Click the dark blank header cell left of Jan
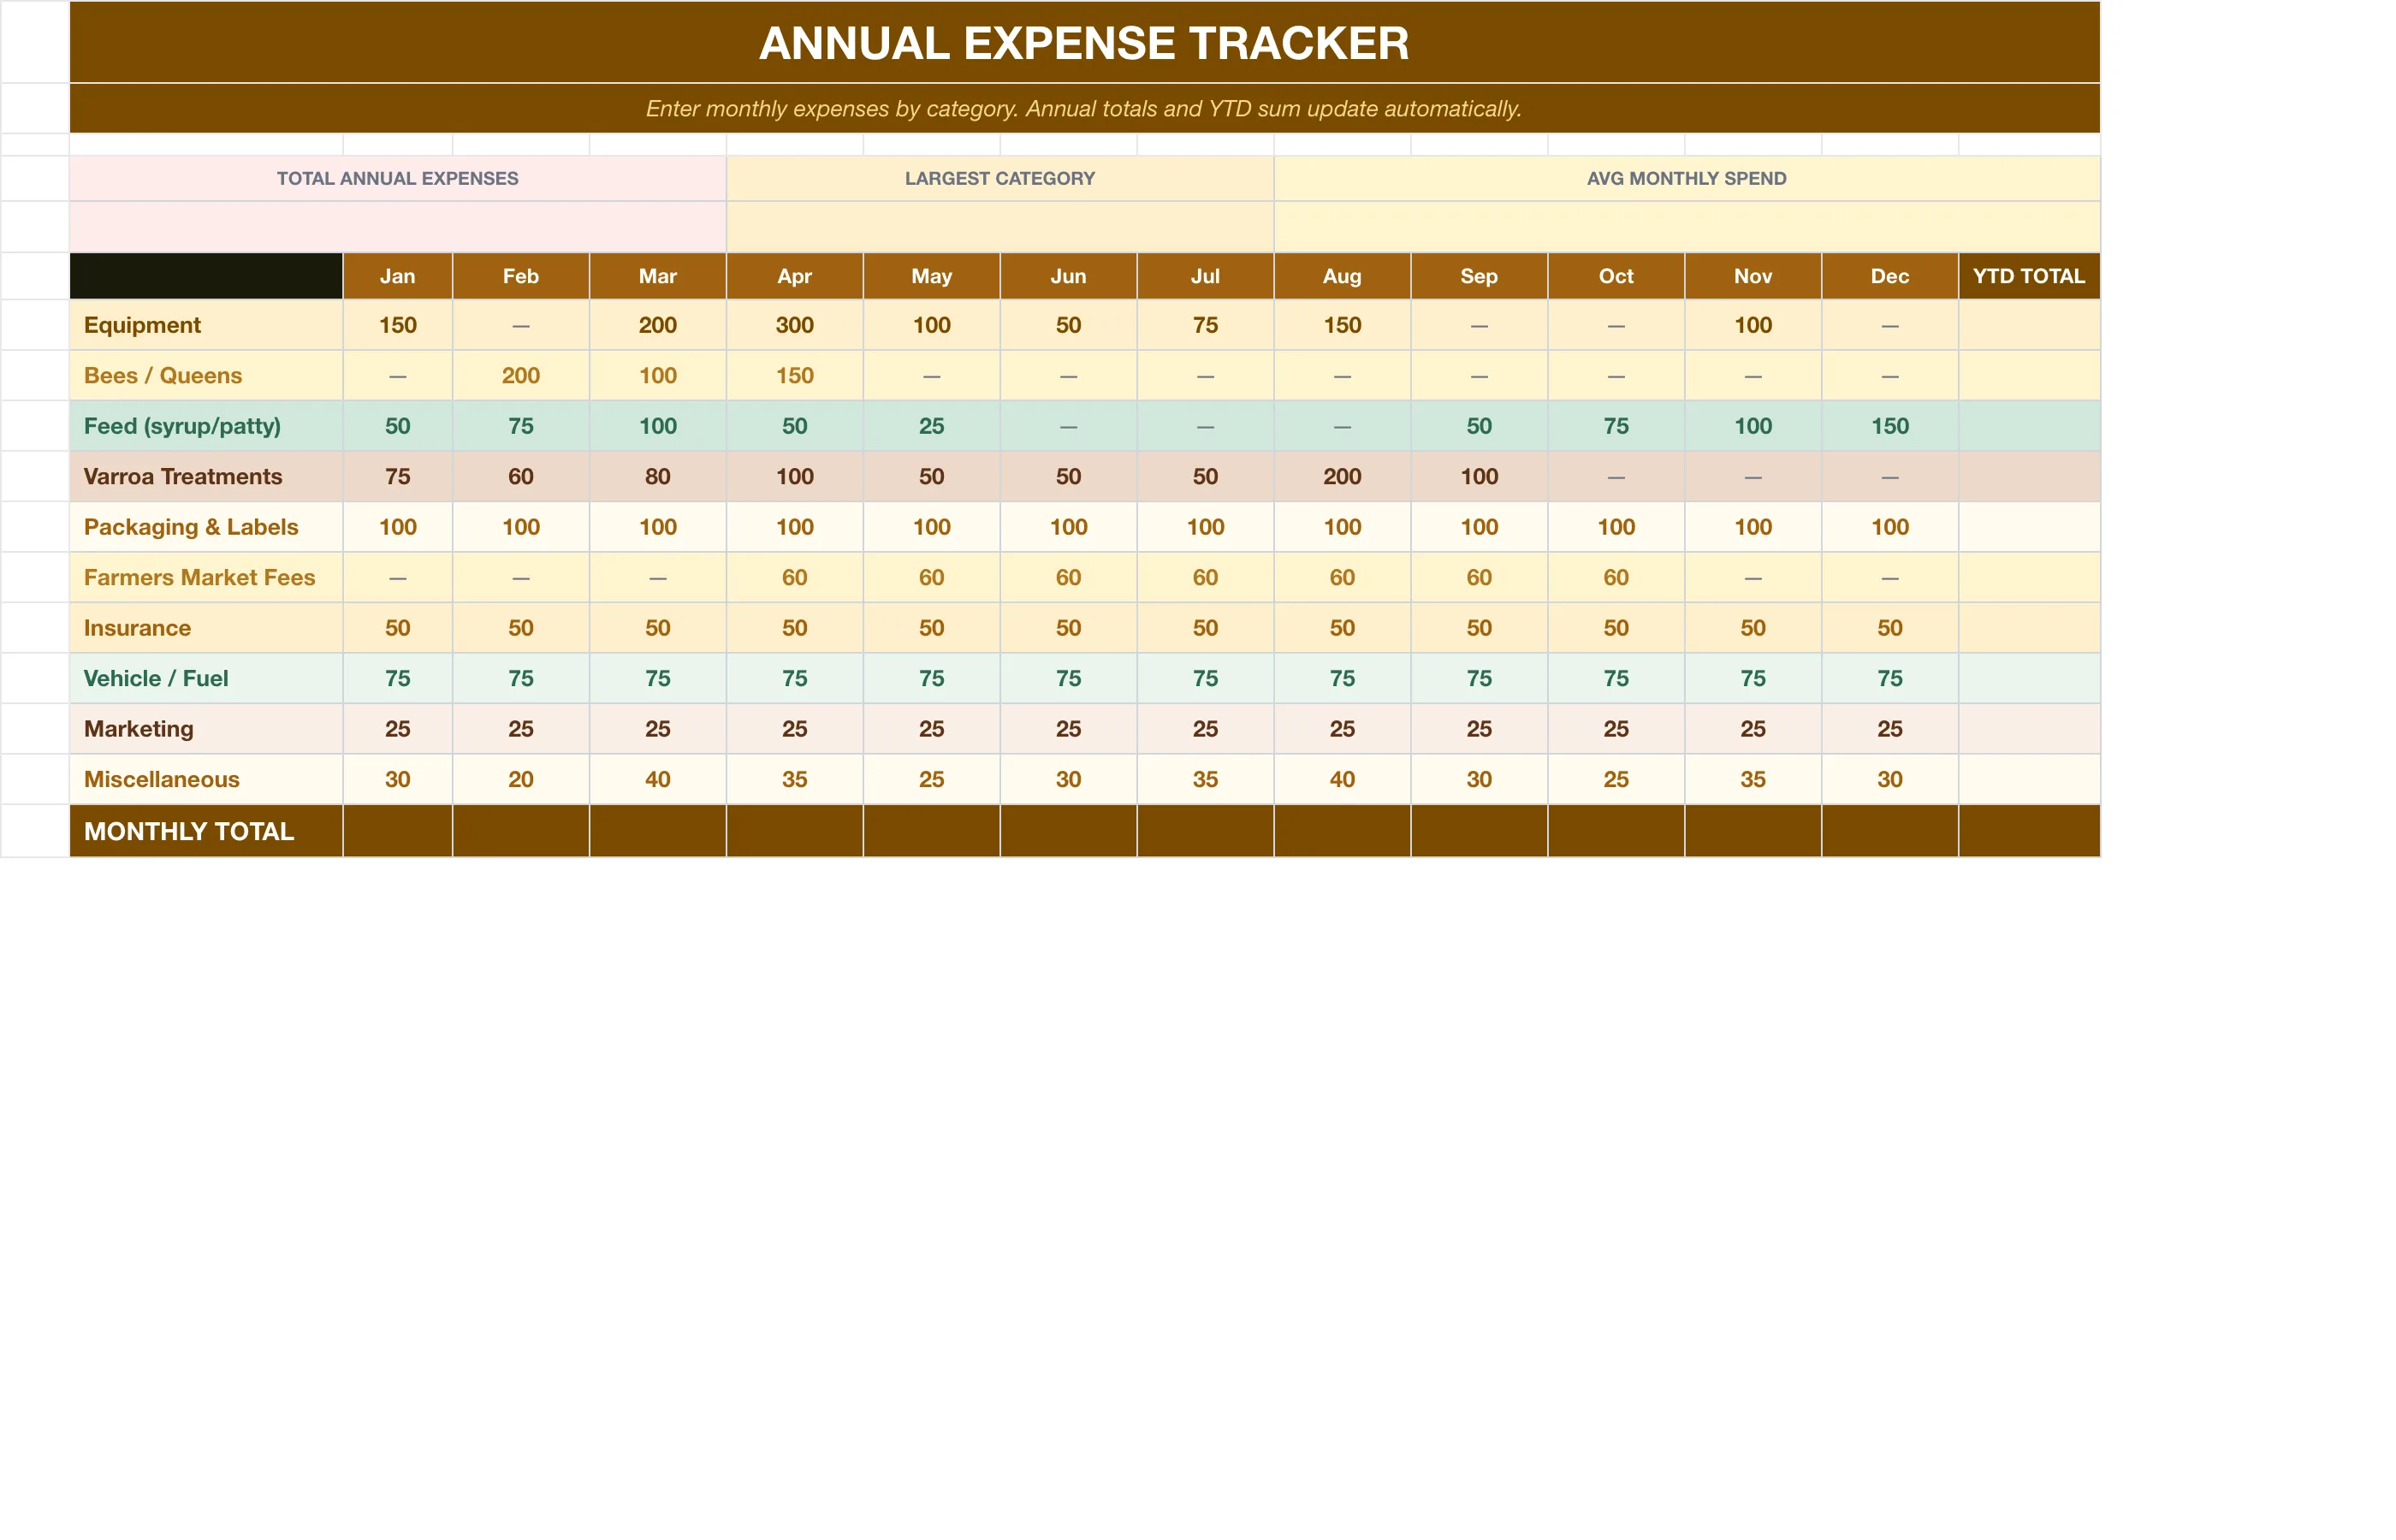2396x1540 pixels. click(206, 276)
